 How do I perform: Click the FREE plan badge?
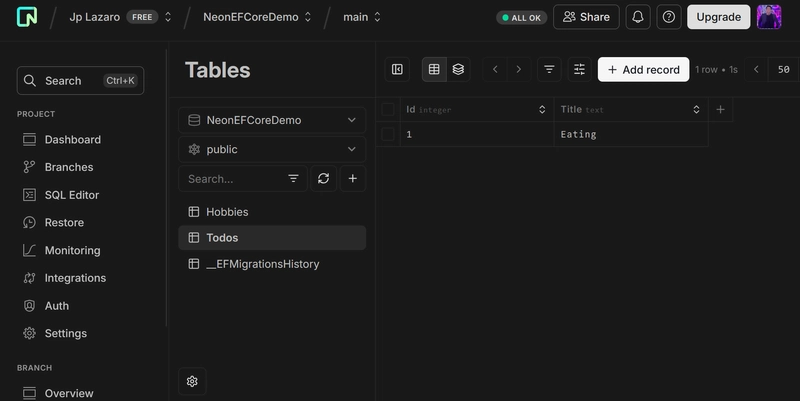142,17
